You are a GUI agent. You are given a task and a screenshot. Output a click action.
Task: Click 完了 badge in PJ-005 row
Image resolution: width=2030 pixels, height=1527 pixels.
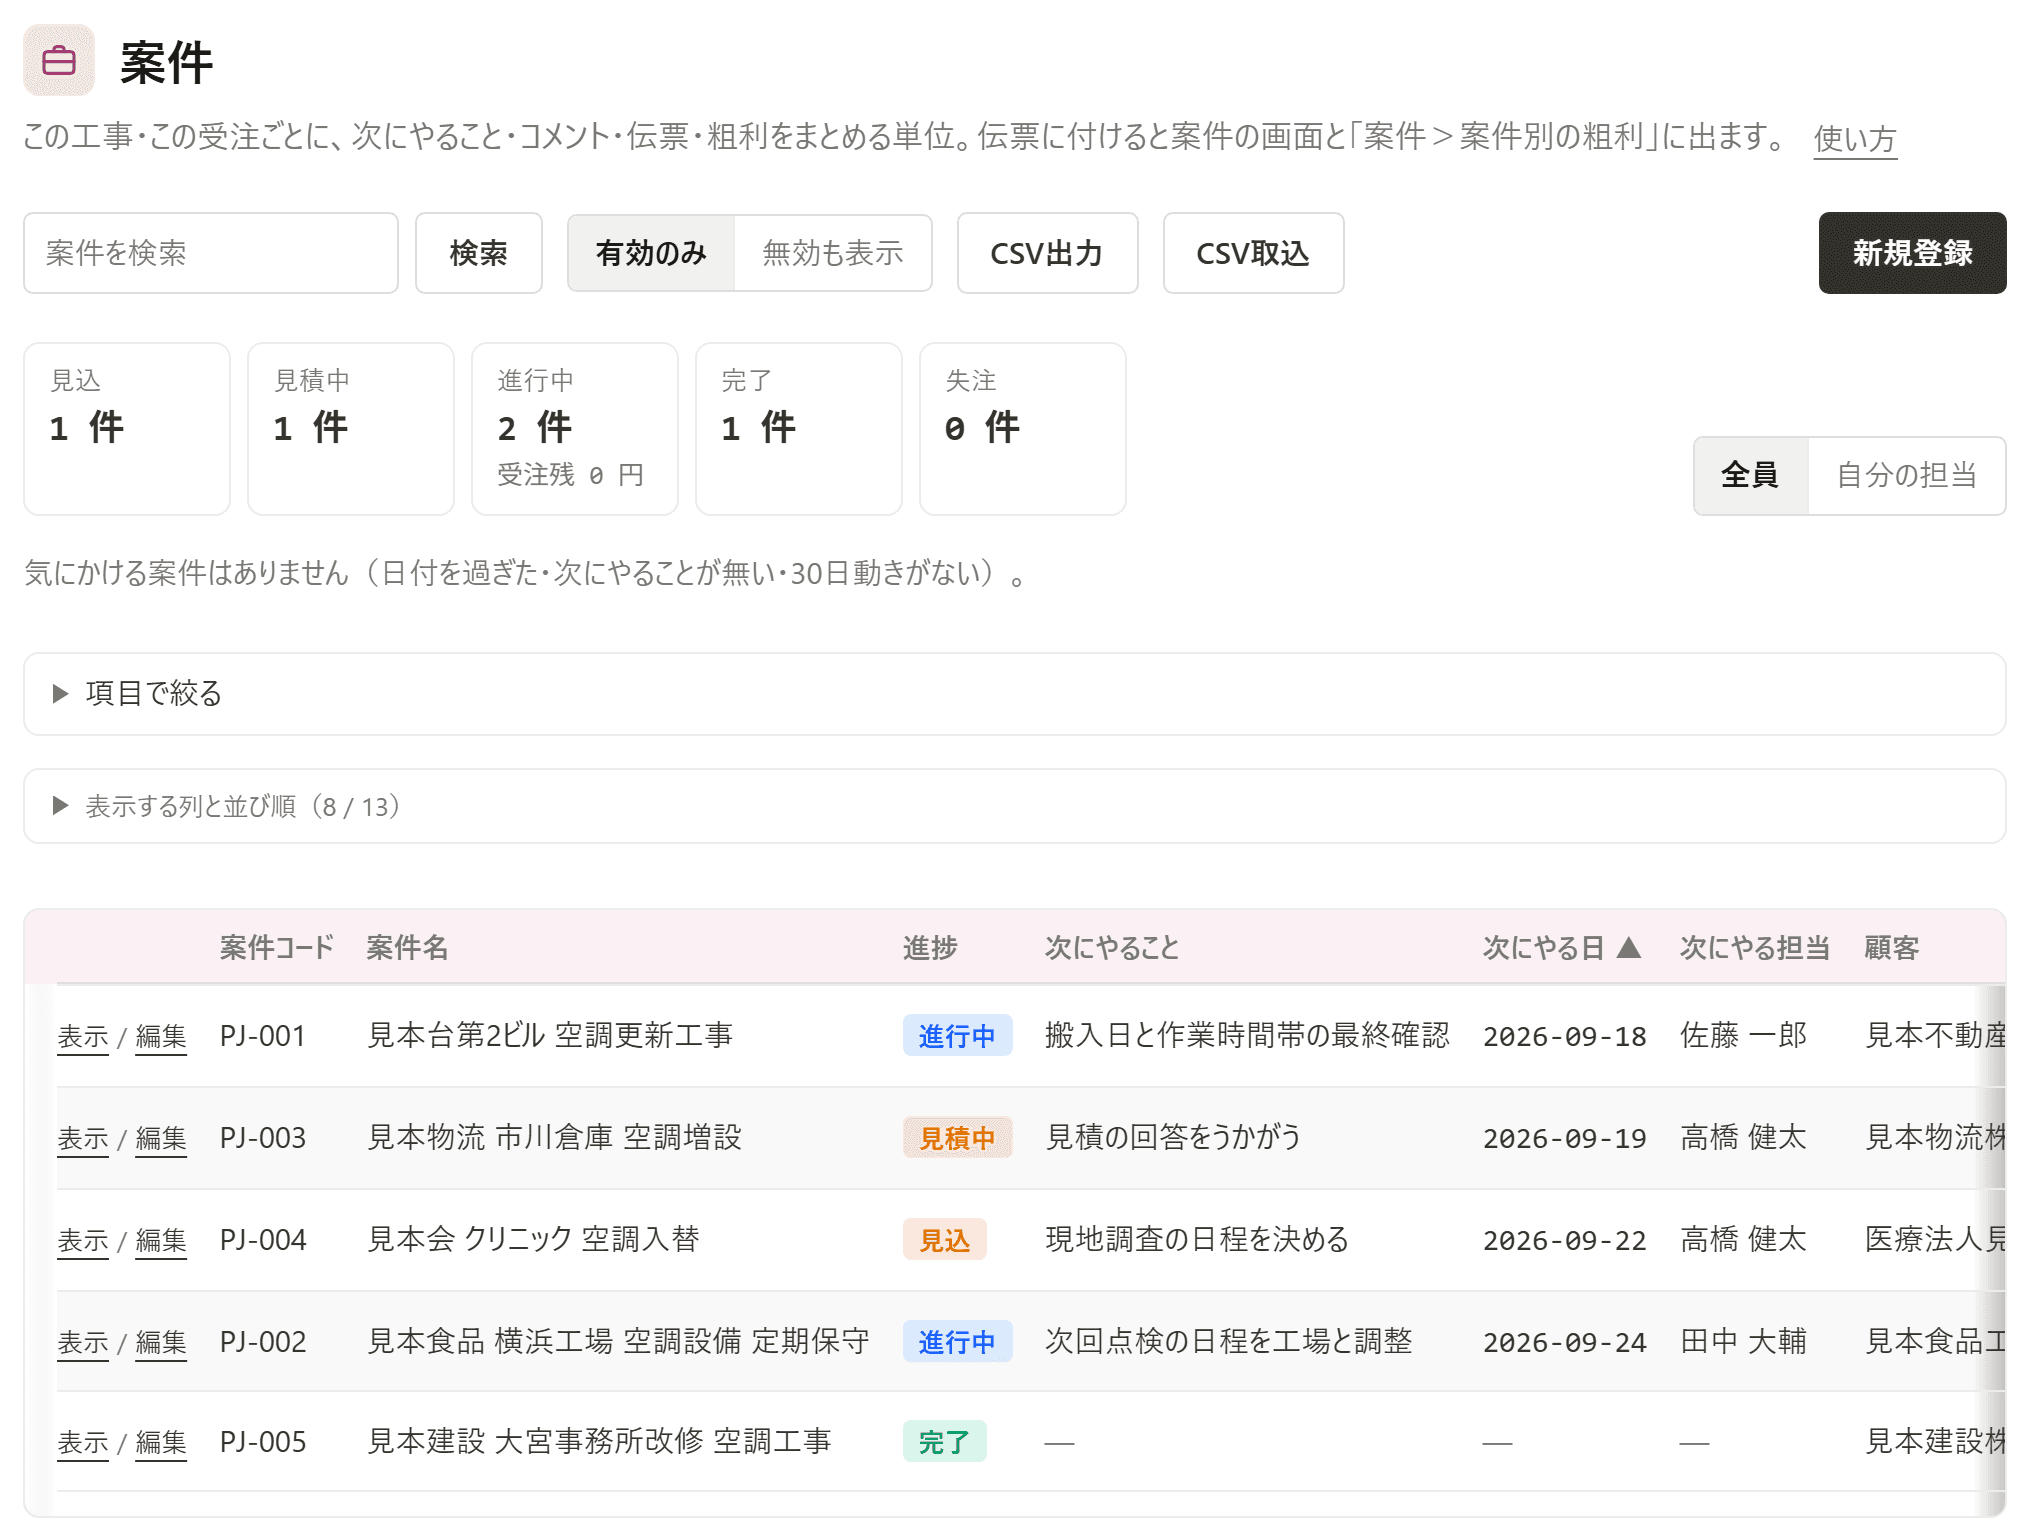[944, 1442]
